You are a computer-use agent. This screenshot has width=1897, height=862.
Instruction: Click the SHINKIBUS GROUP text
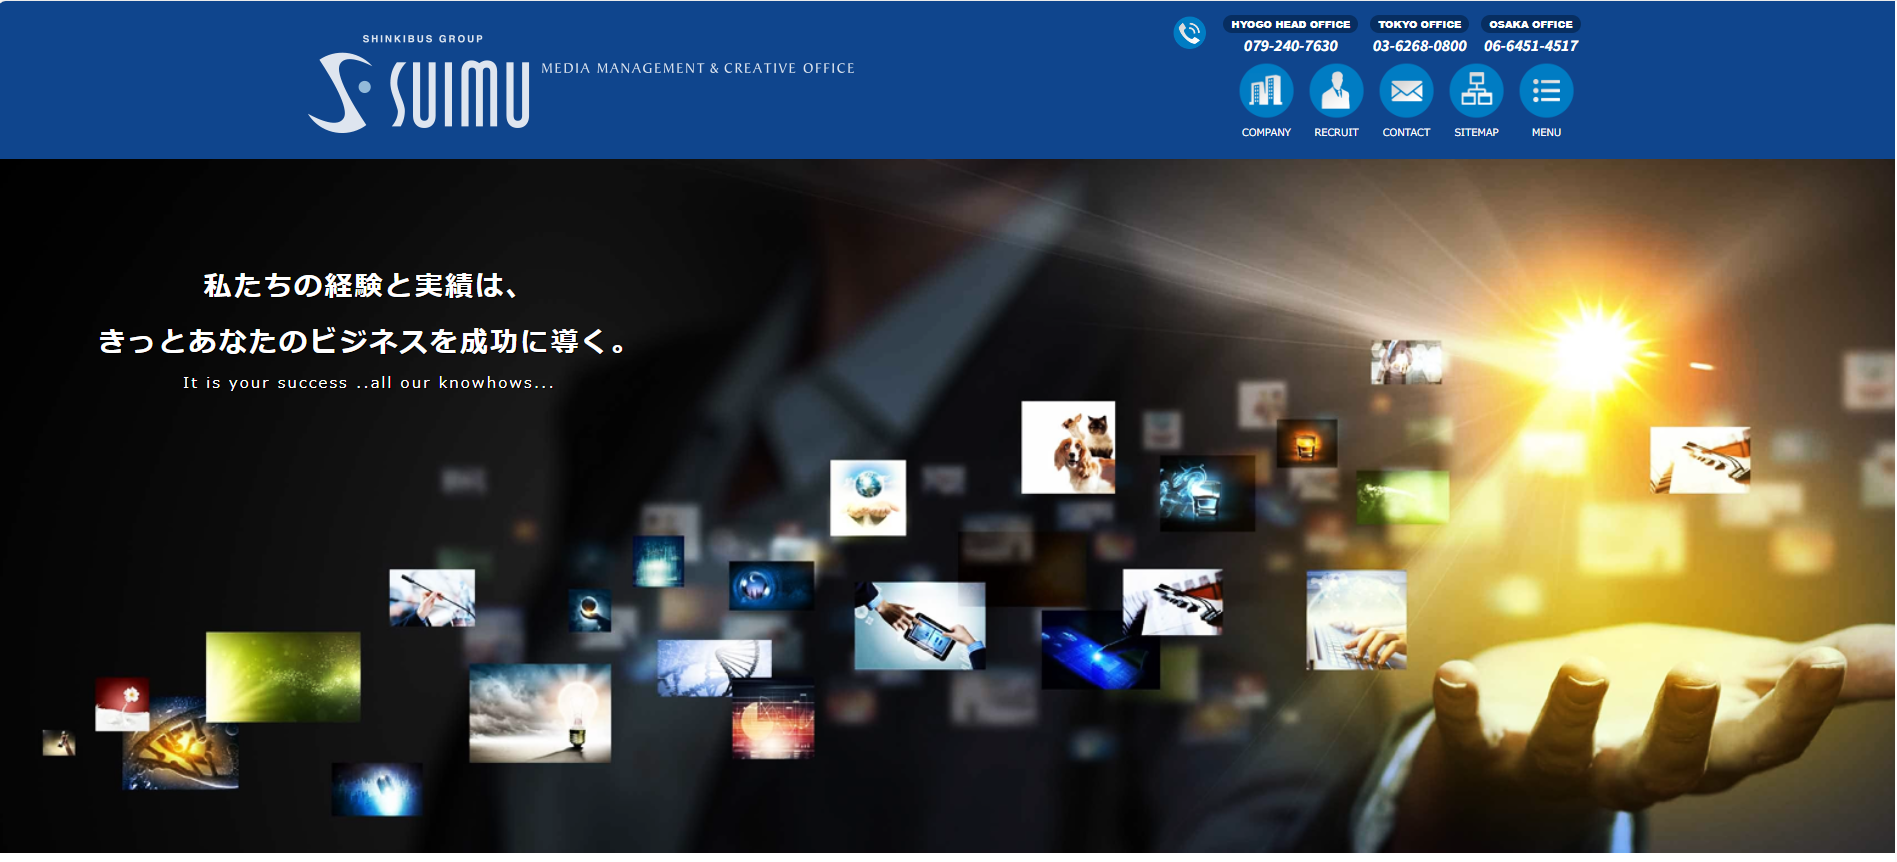(422, 39)
